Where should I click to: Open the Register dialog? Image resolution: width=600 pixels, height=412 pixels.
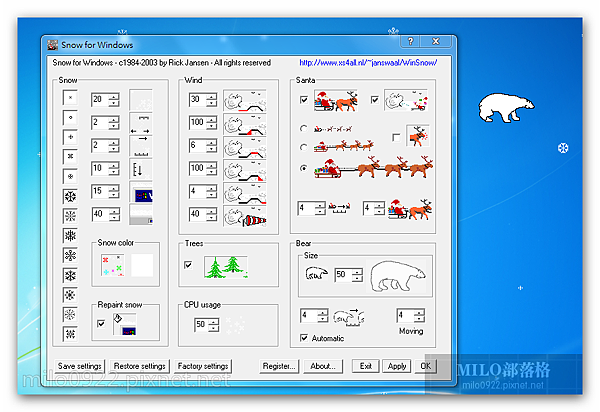click(279, 366)
